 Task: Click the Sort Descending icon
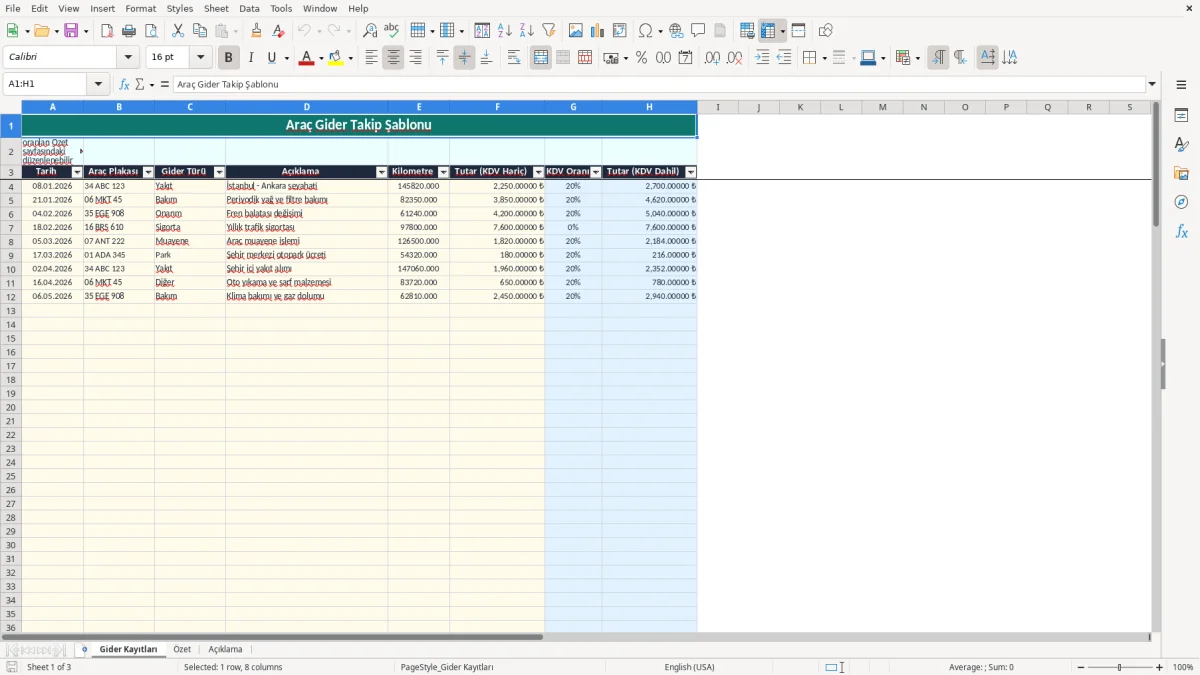point(527,31)
